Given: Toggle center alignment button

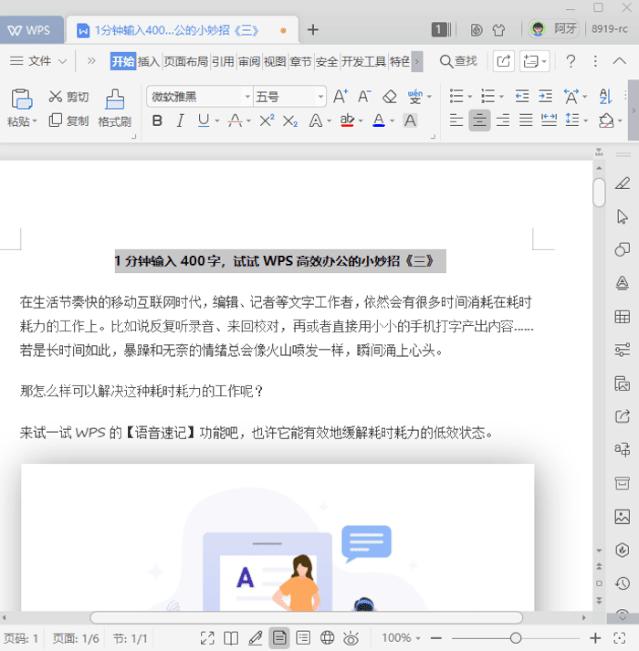Looking at the screenshot, I should [x=479, y=120].
